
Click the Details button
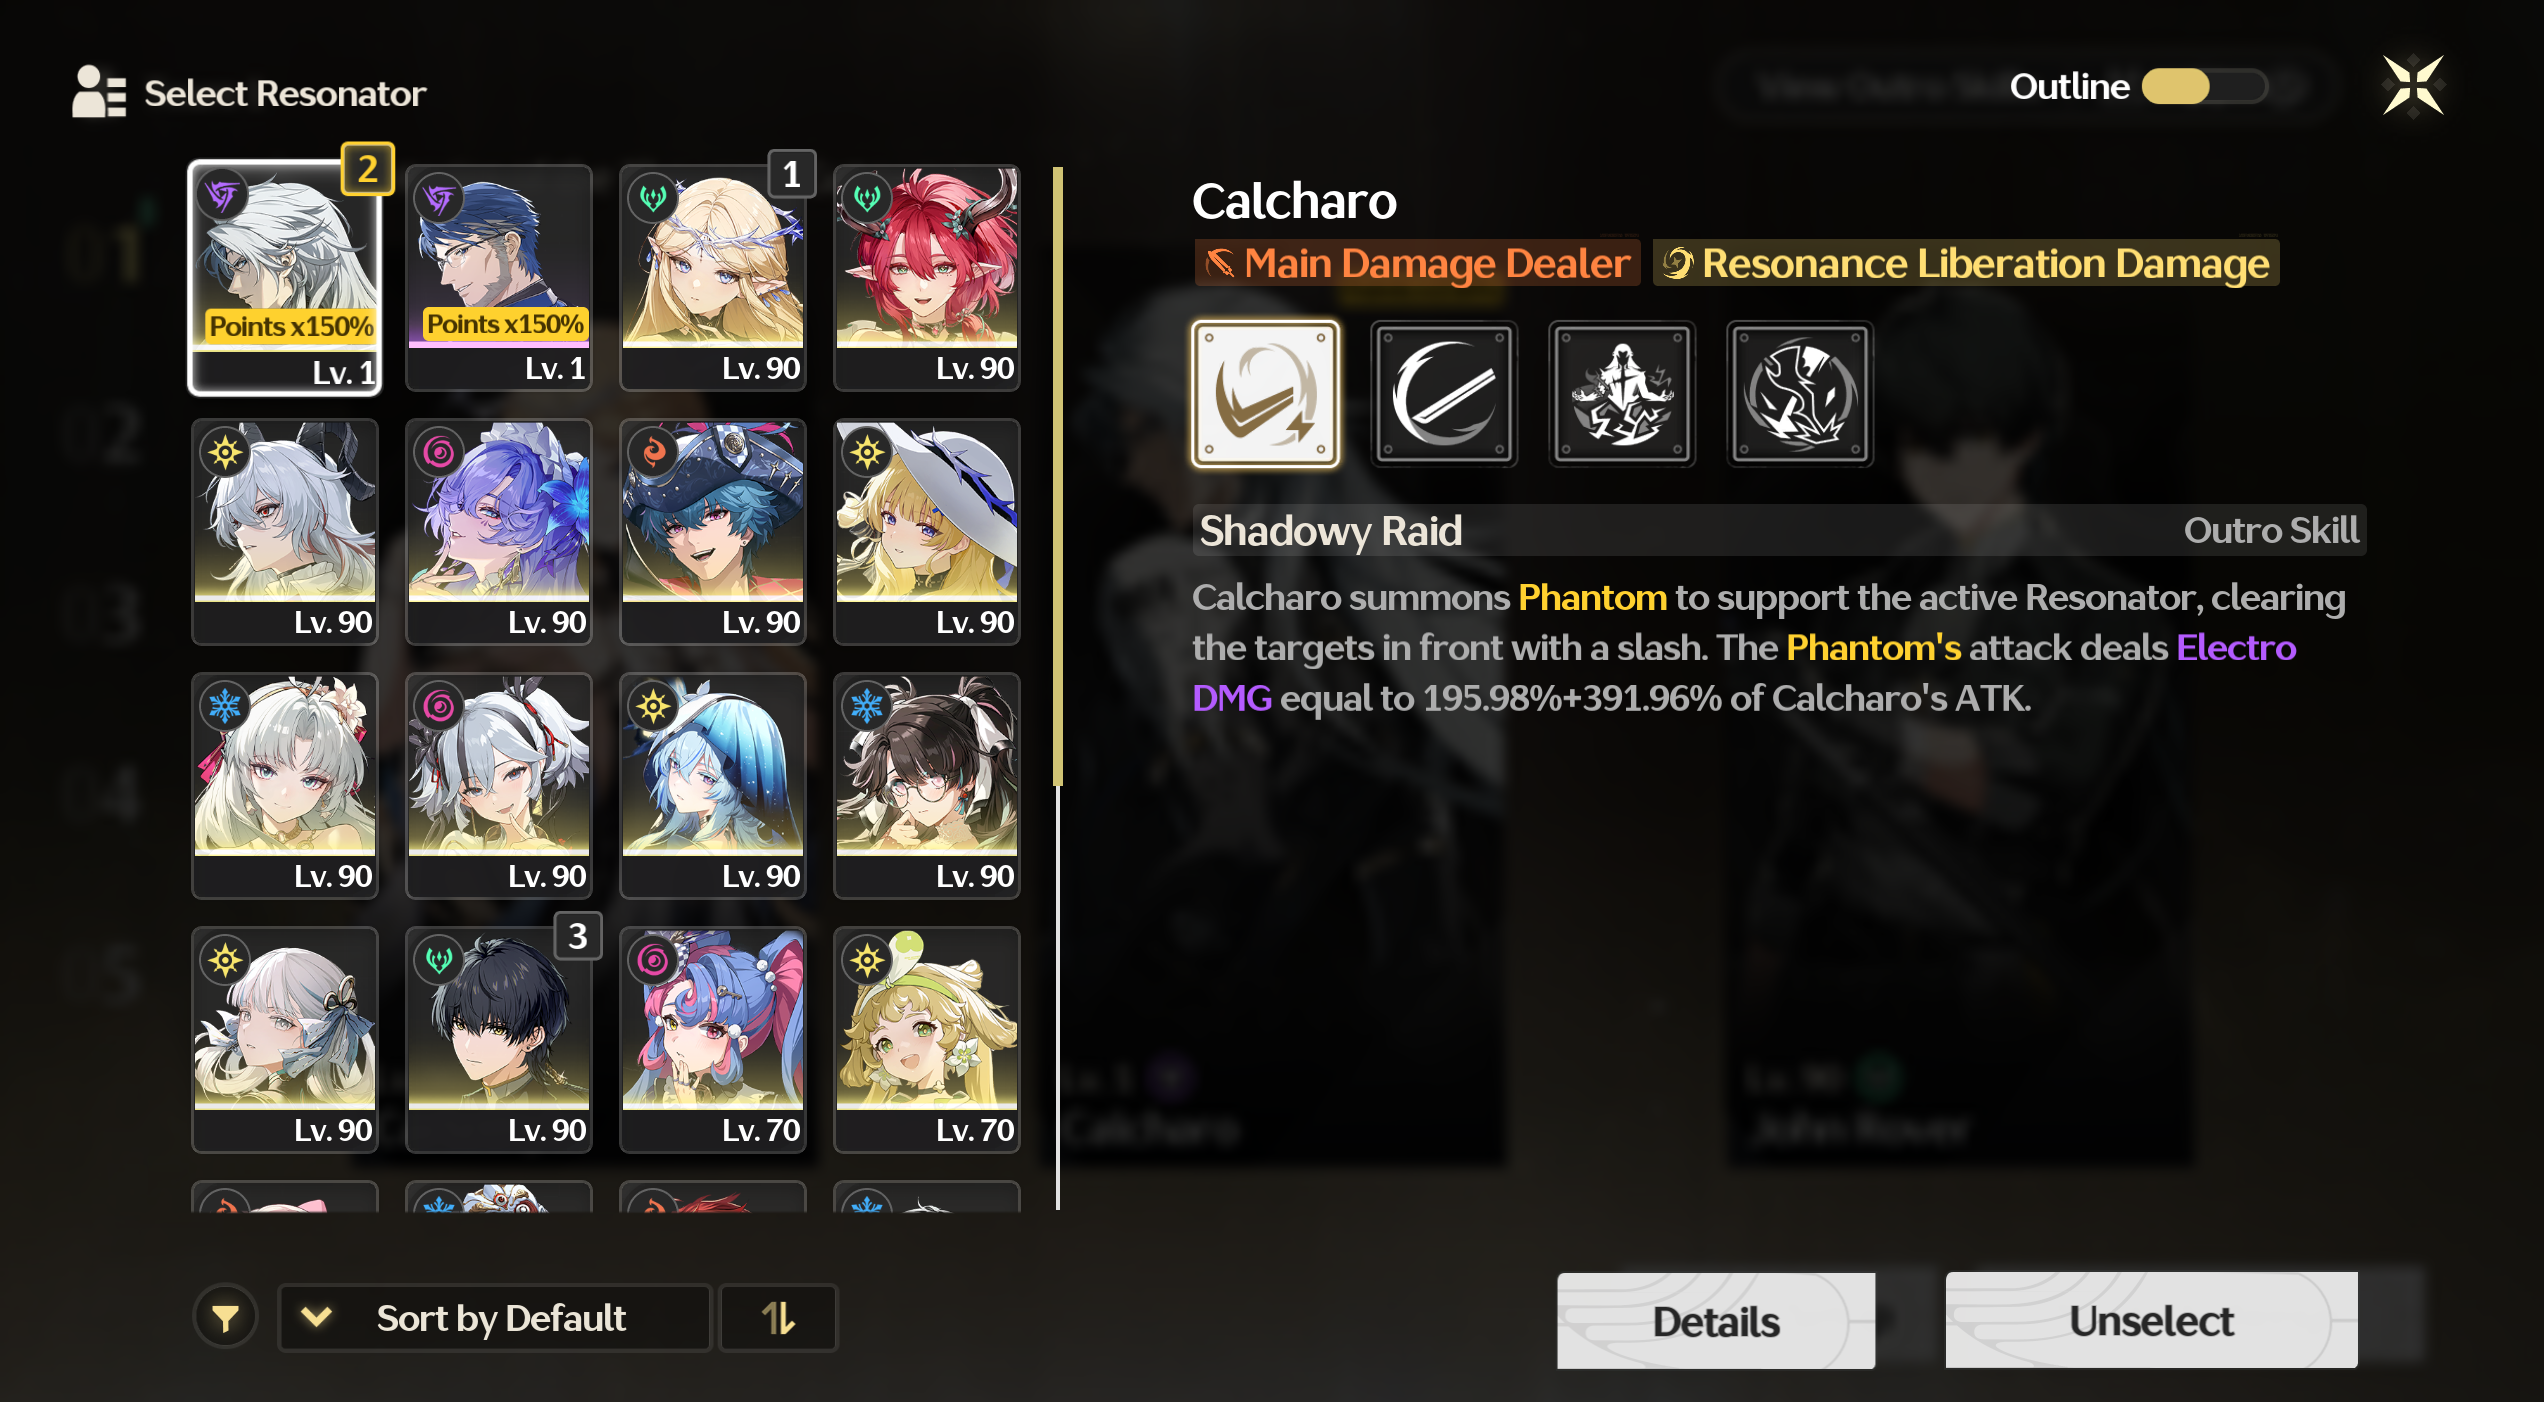click(1716, 1321)
